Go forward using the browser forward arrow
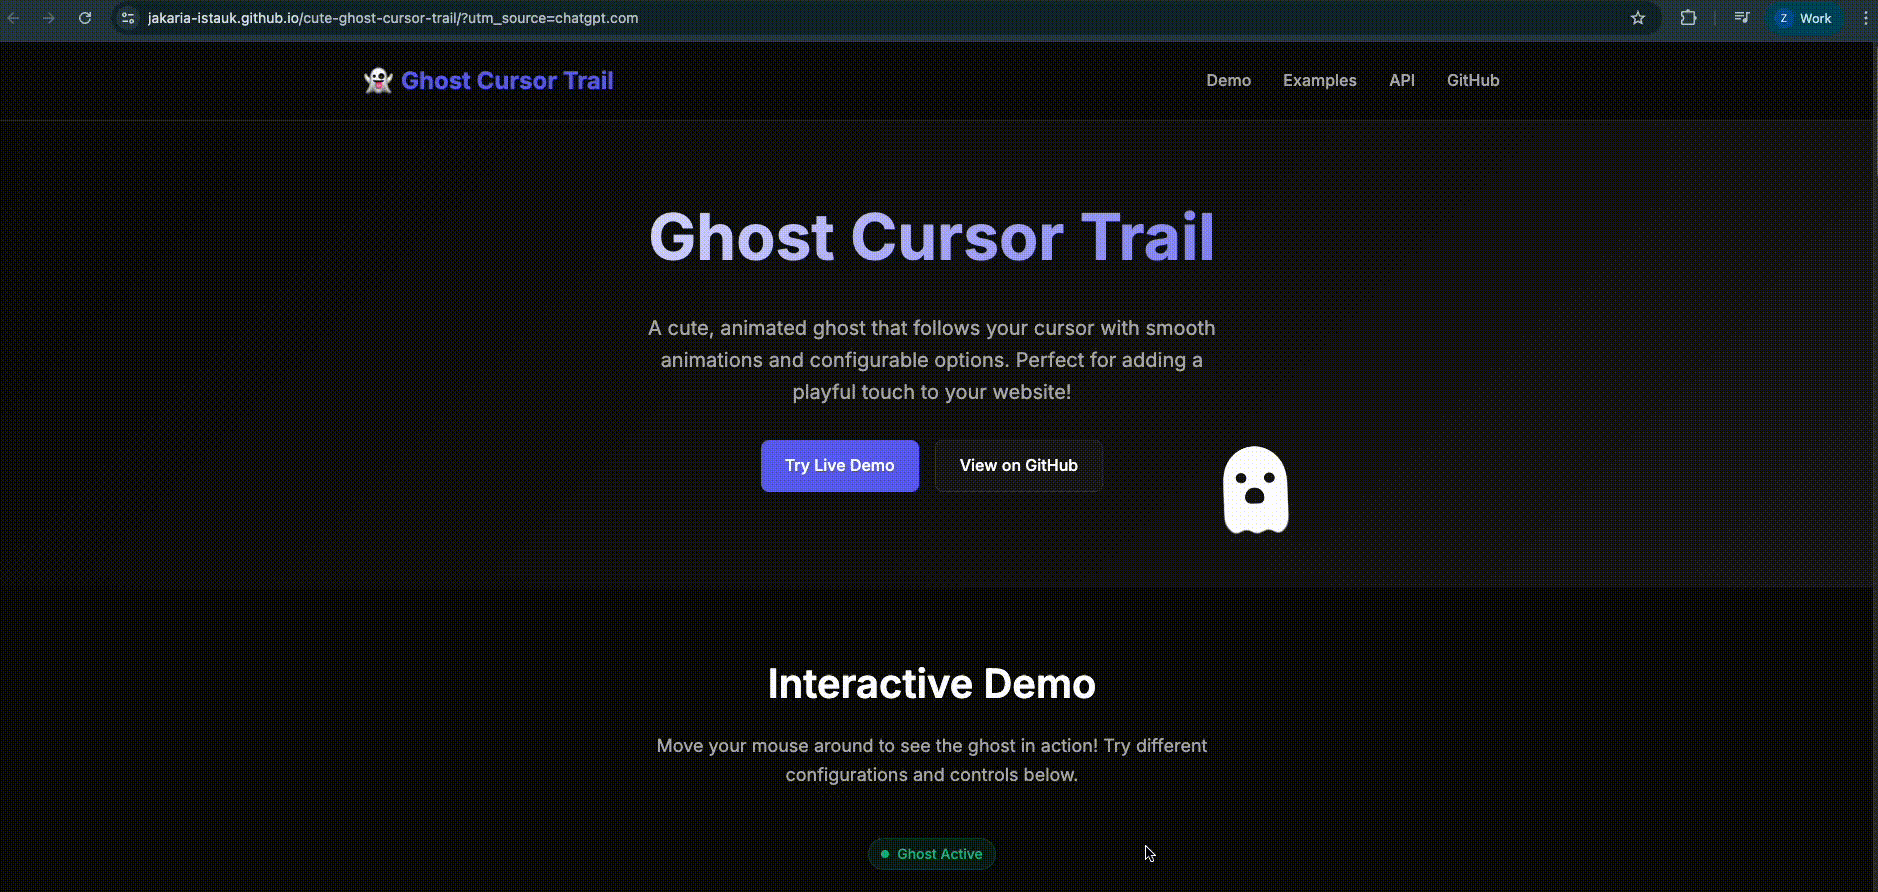The height and width of the screenshot is (892, 1878). 49,18
